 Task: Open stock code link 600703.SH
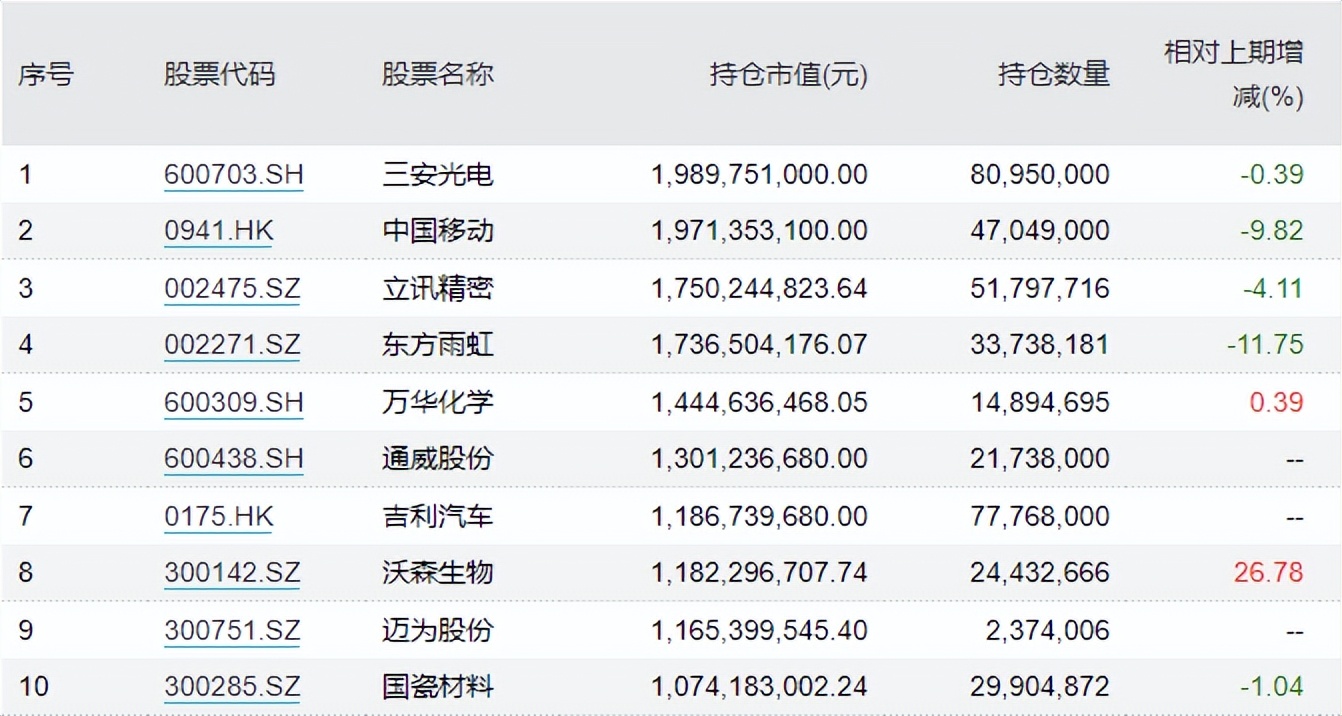click(234, 175)
